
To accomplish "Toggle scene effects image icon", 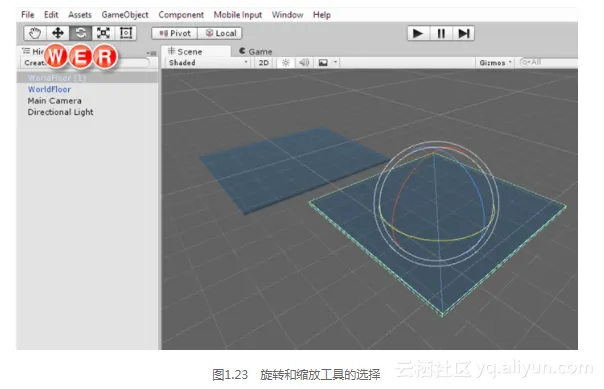I will point(323,63).
